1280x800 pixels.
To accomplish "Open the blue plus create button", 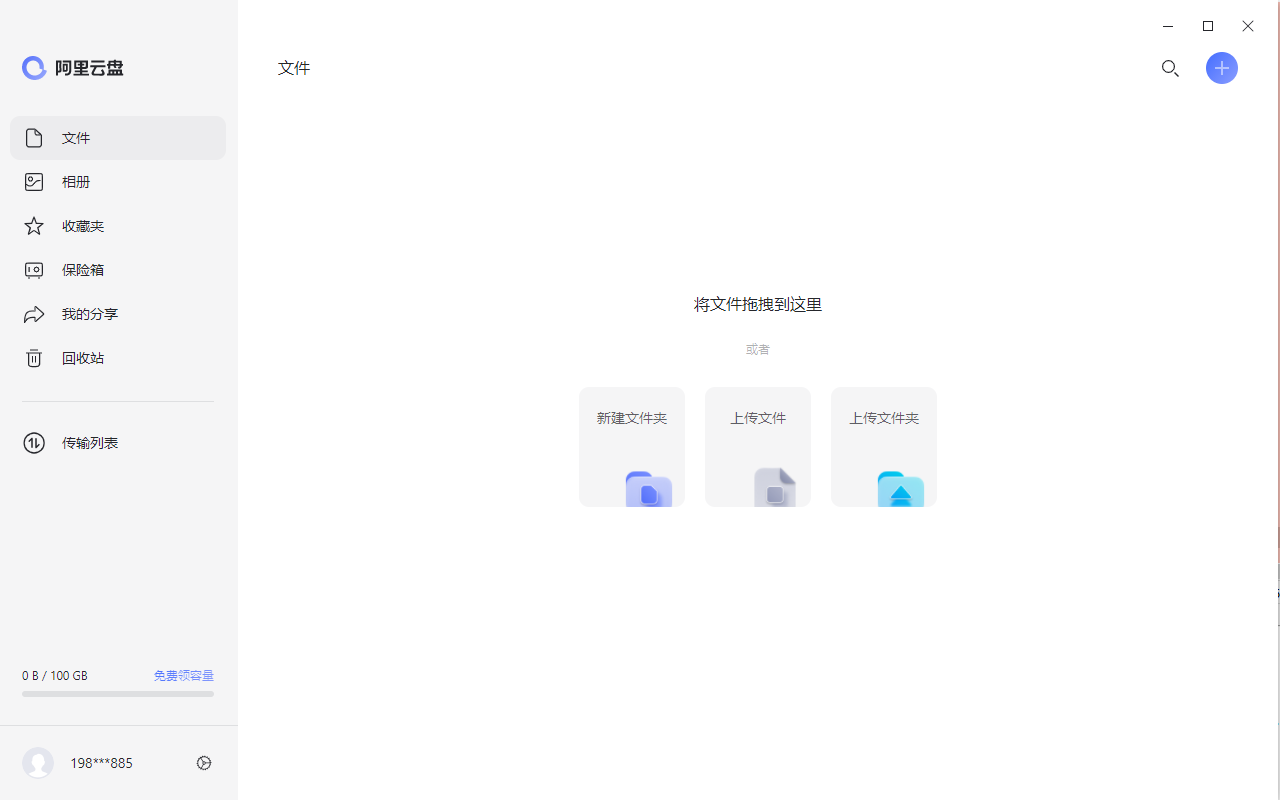I will coord(1222,68).
